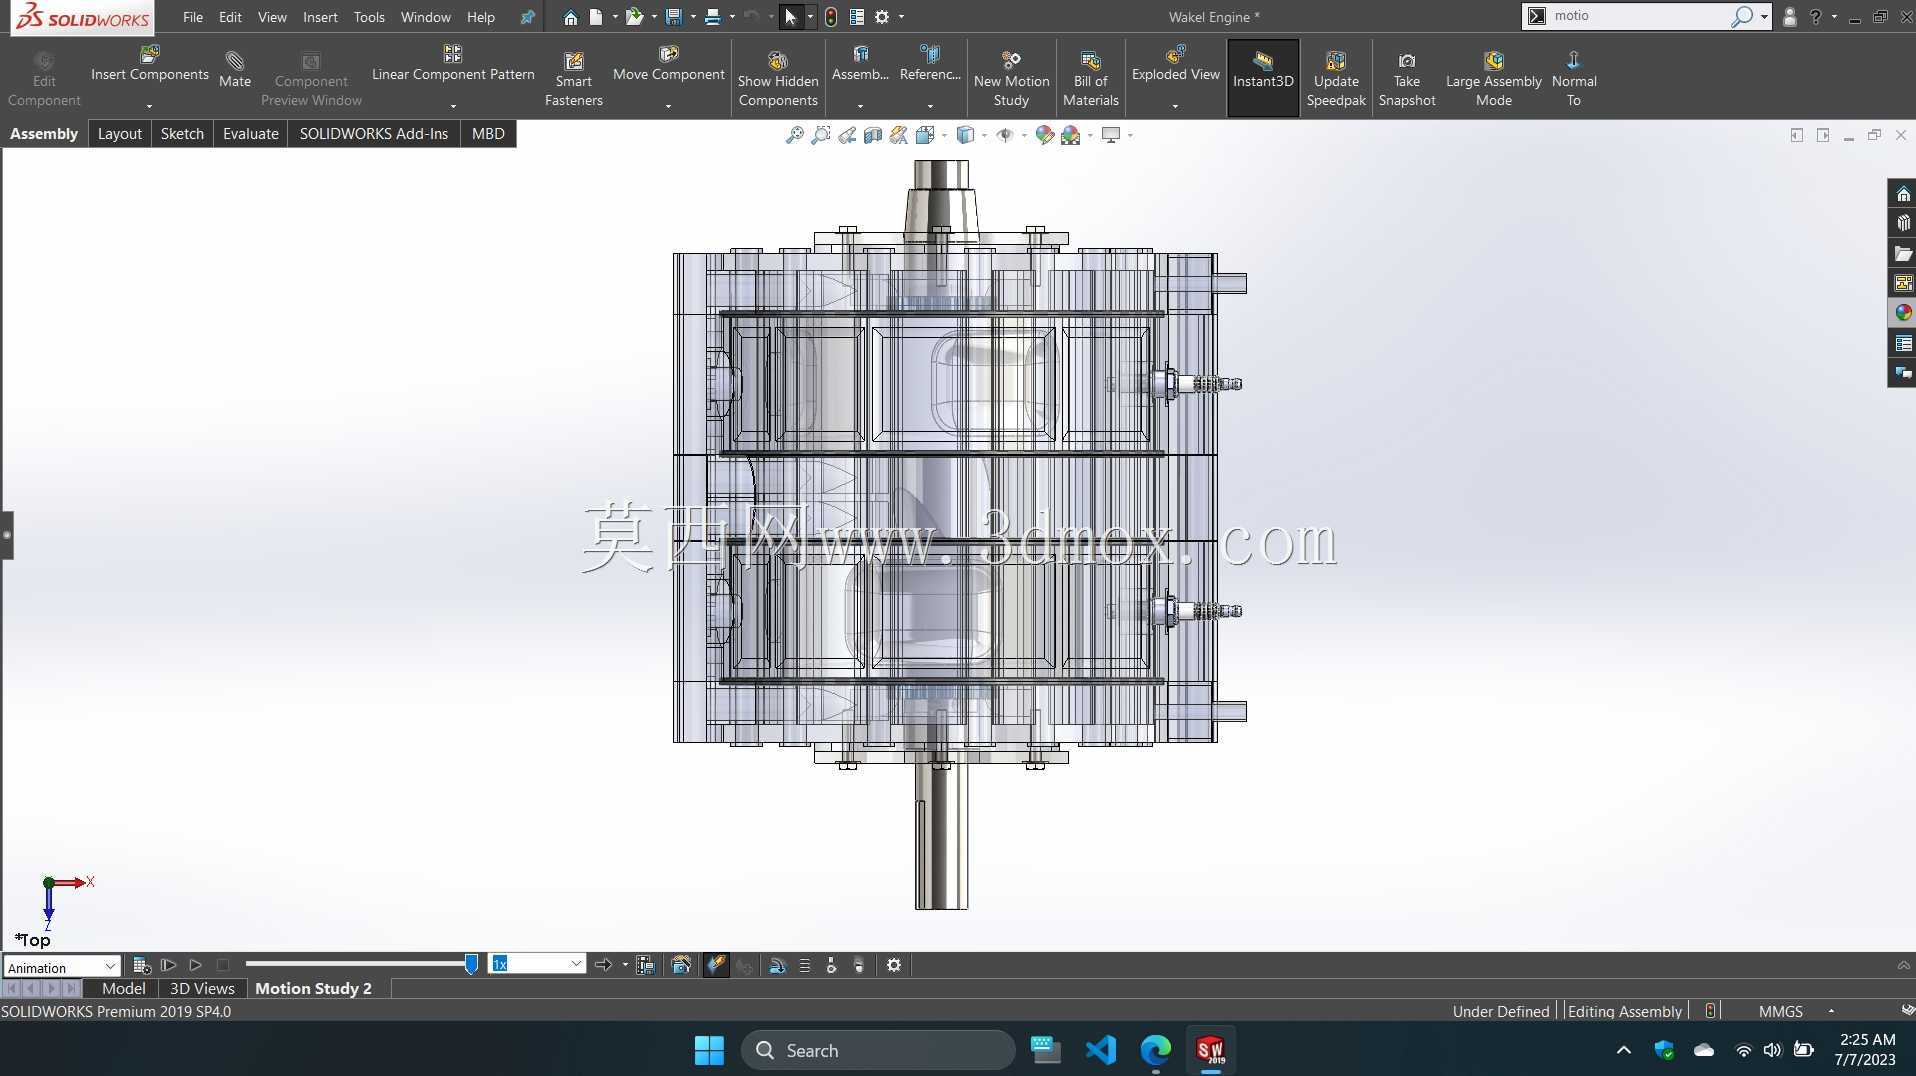
Task: Expand the Exploded View dropdown arrow
Action: (1175, 106)
